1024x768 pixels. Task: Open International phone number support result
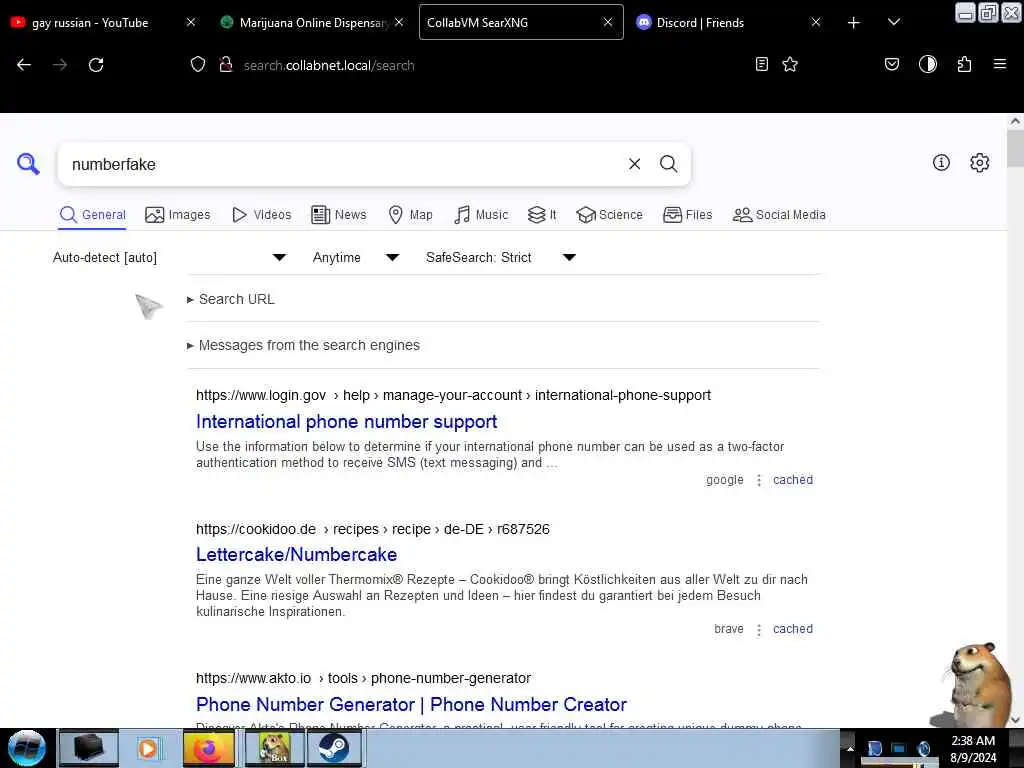[x=346, y=422]
